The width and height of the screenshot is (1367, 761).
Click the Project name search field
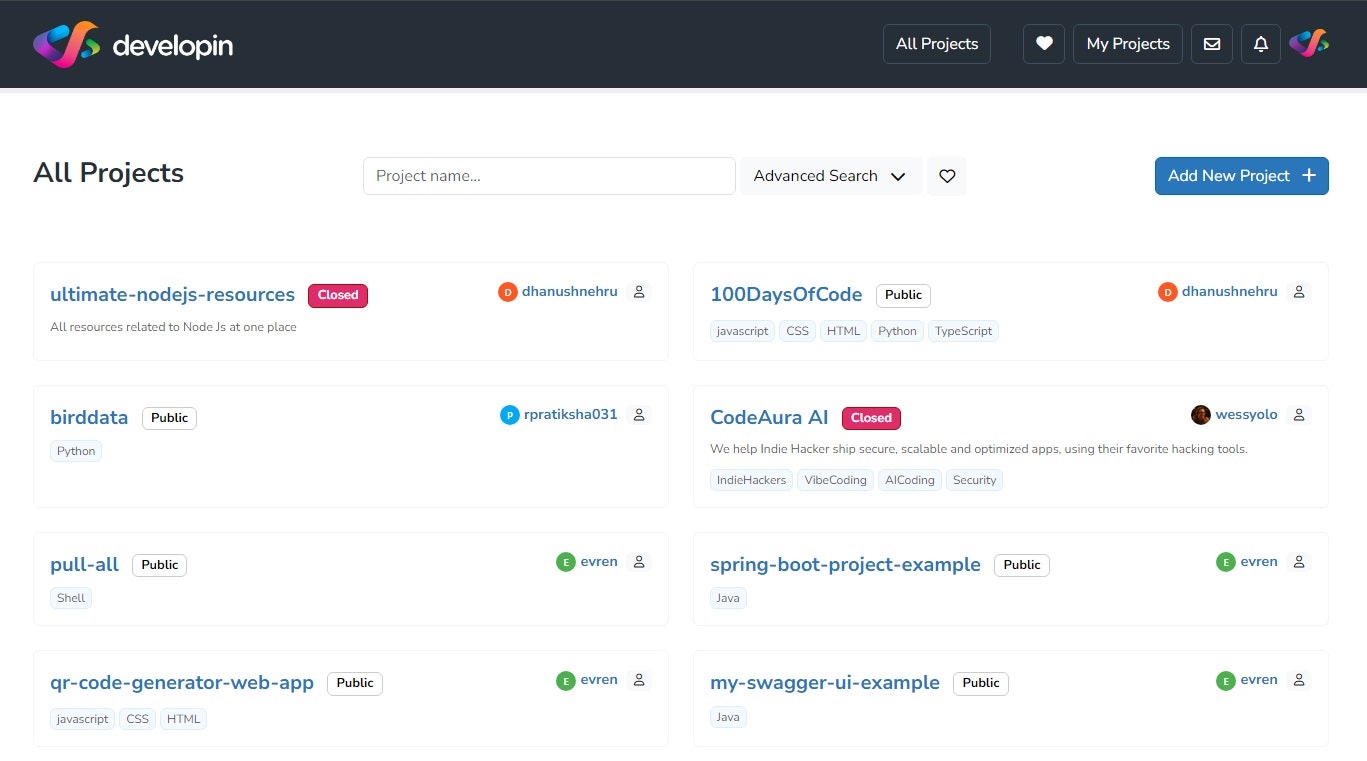click(x=549, y=176)
